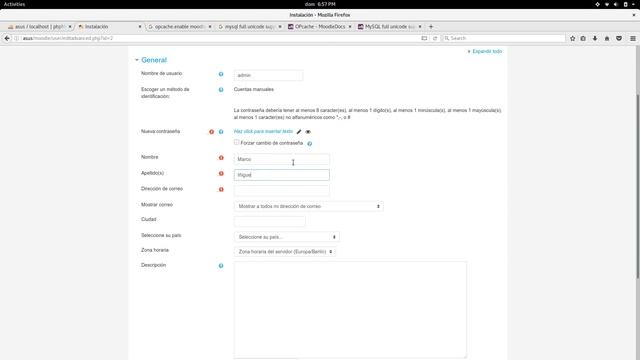Open a new tab with plus button
The width and height of the screenshot is (640, 360).
431,27
